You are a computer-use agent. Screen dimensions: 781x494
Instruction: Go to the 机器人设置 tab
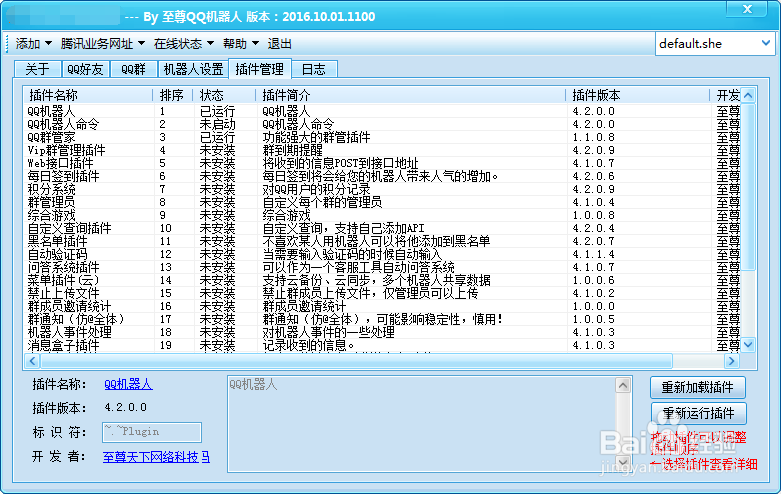coord(193,69)
